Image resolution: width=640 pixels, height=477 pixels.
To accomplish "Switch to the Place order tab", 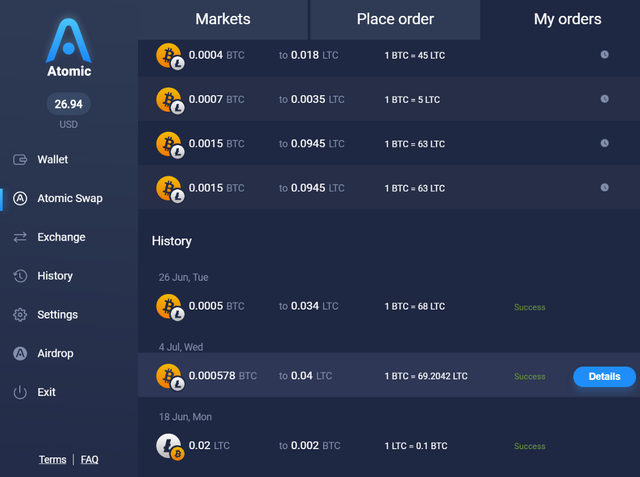I will click(395, 19).
